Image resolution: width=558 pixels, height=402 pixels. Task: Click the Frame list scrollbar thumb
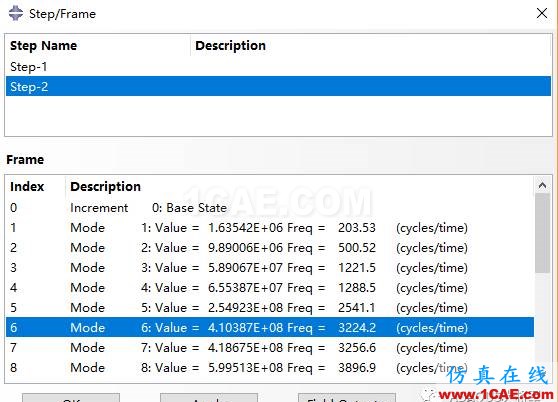pos(542,233)
